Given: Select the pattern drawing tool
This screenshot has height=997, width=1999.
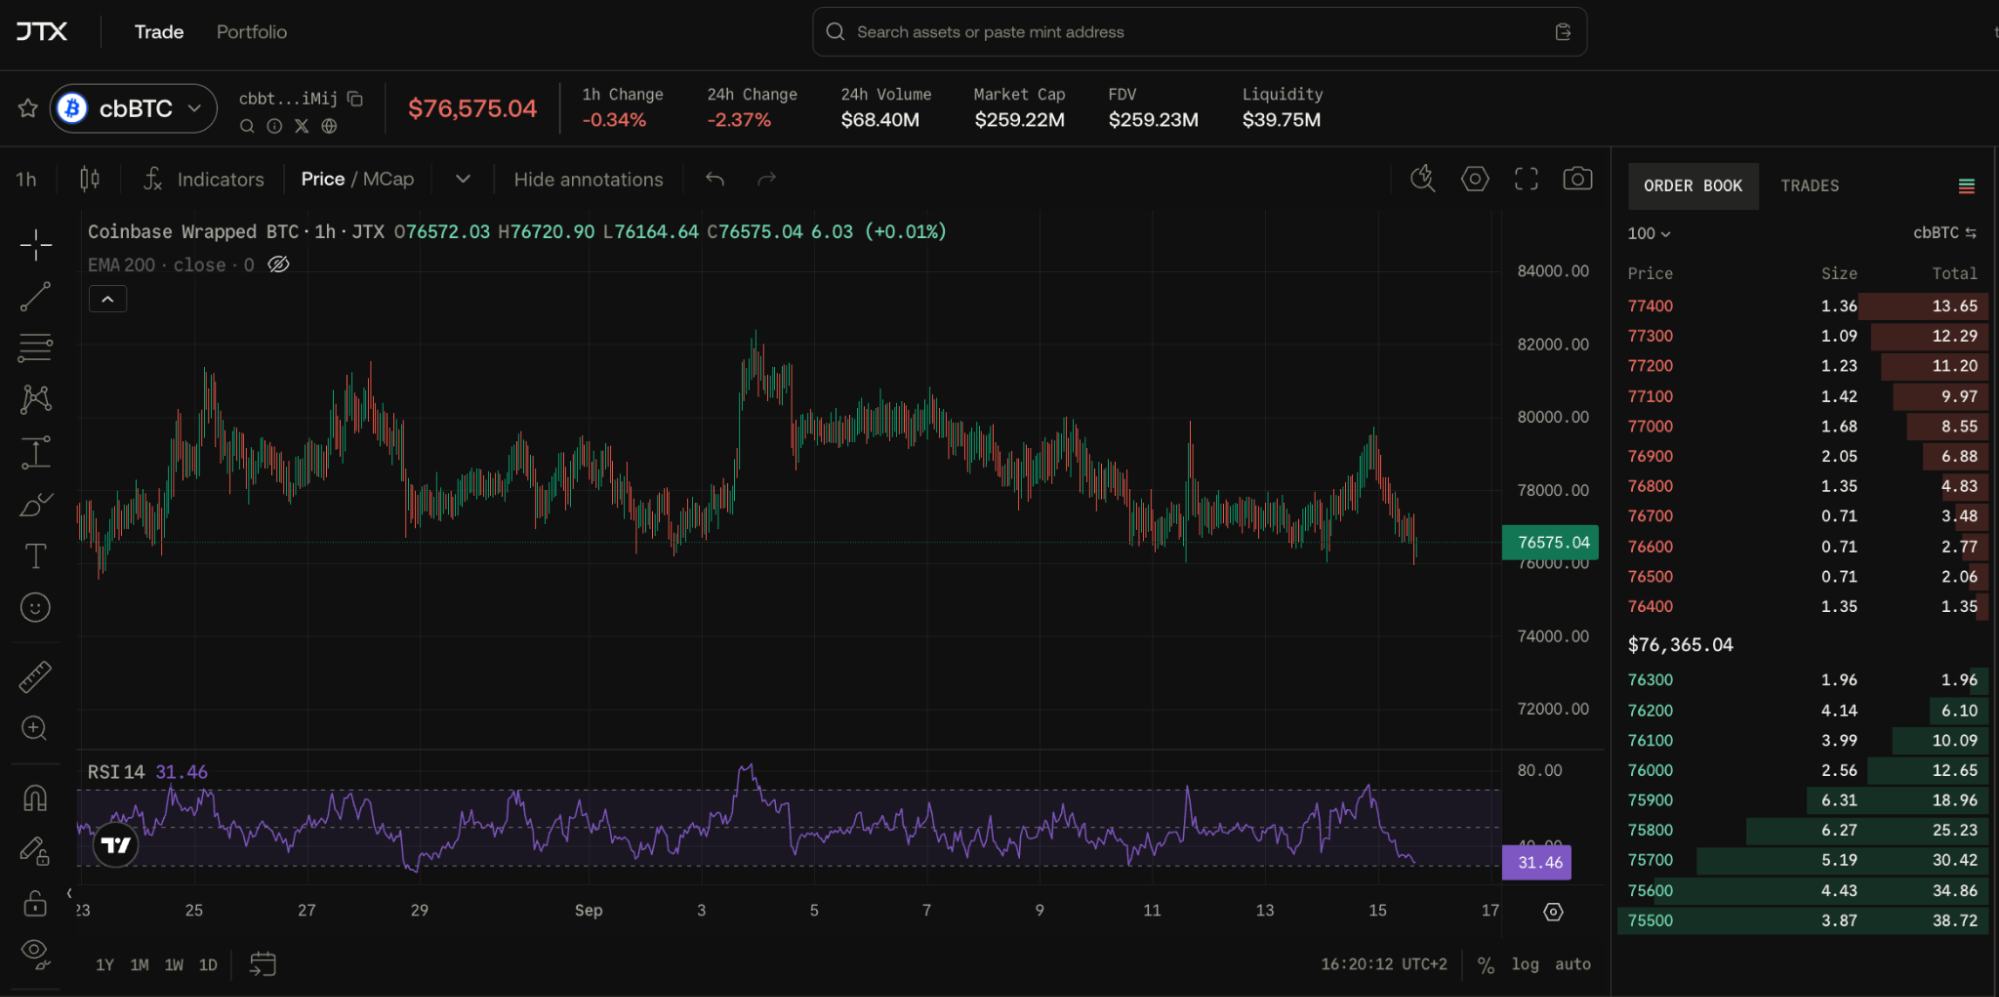Looking at the screenshot, I should coord(36,400).
